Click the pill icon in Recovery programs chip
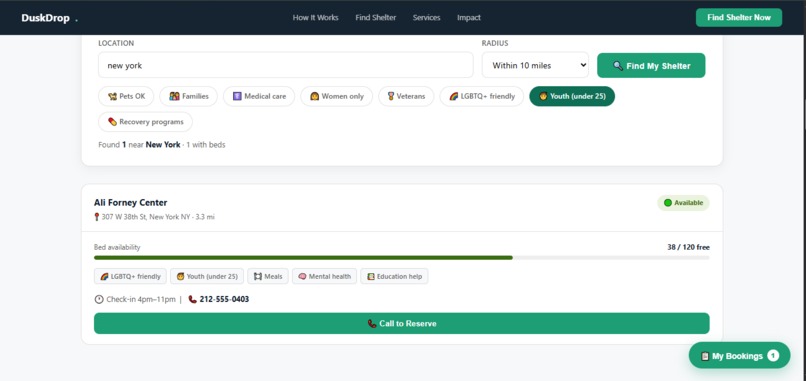Image resolution: width=806 pixels, height=381 pixels. click(113, 122)
